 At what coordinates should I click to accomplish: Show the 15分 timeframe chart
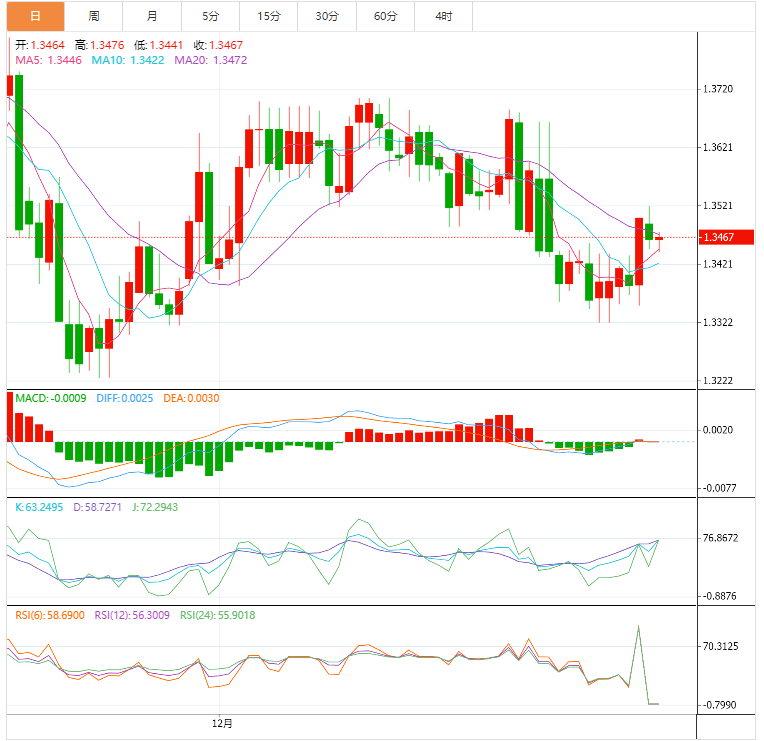(x=268, y=16)
